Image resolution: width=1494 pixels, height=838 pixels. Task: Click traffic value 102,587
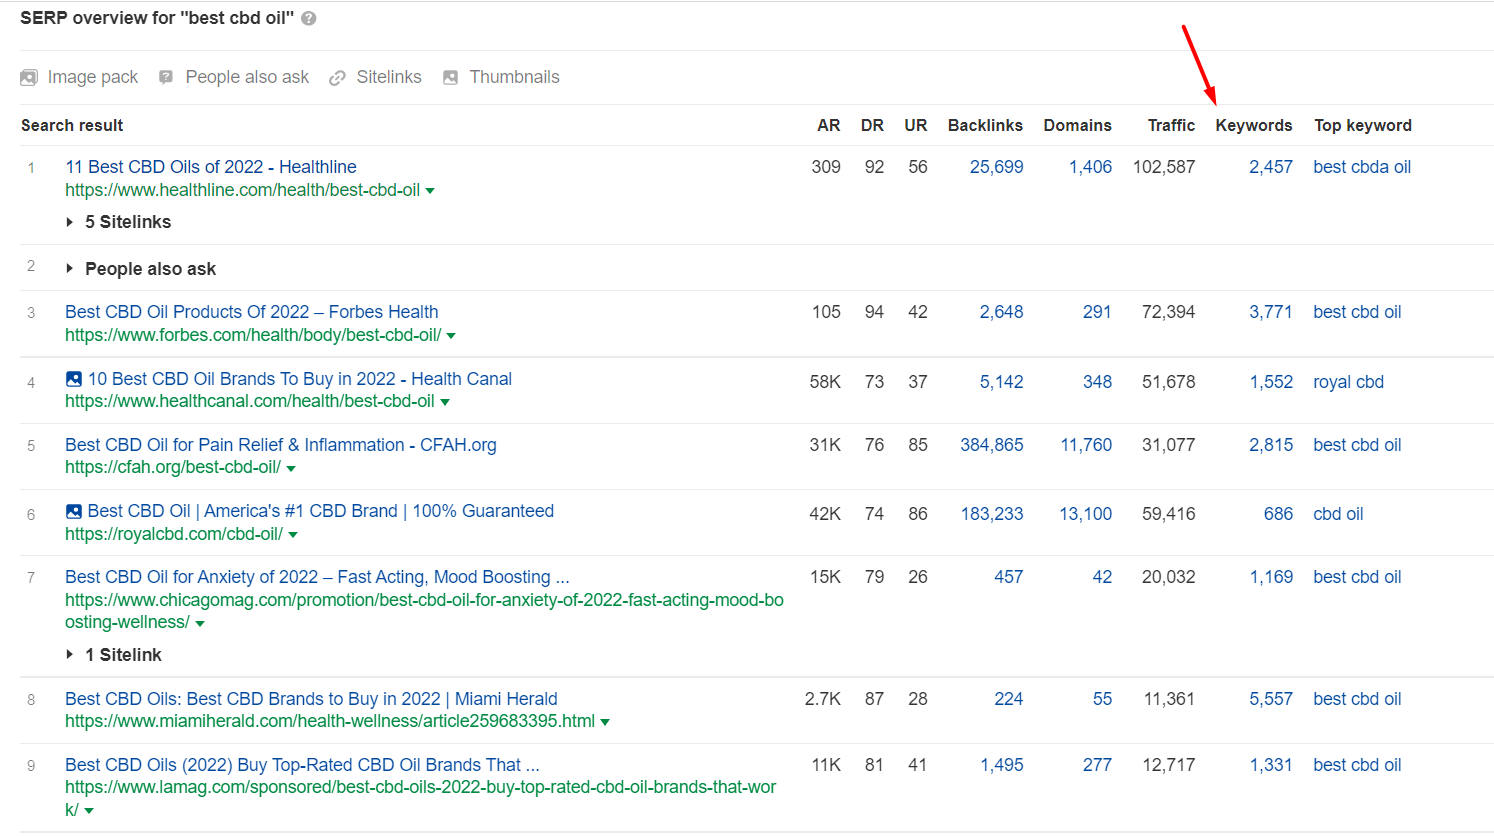tap(1164, 167)
